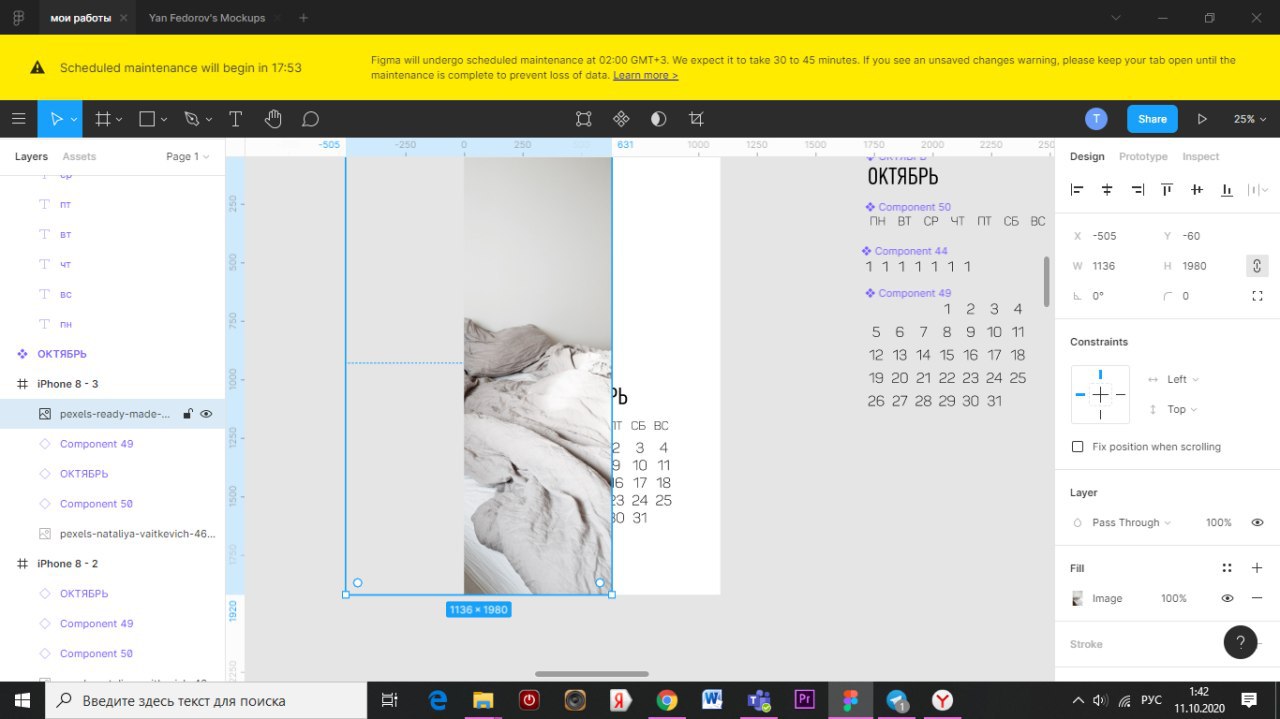Open horizontal constraint Left dropdown
This screenshot has height=719, width=1280.
pos(1183,379)
